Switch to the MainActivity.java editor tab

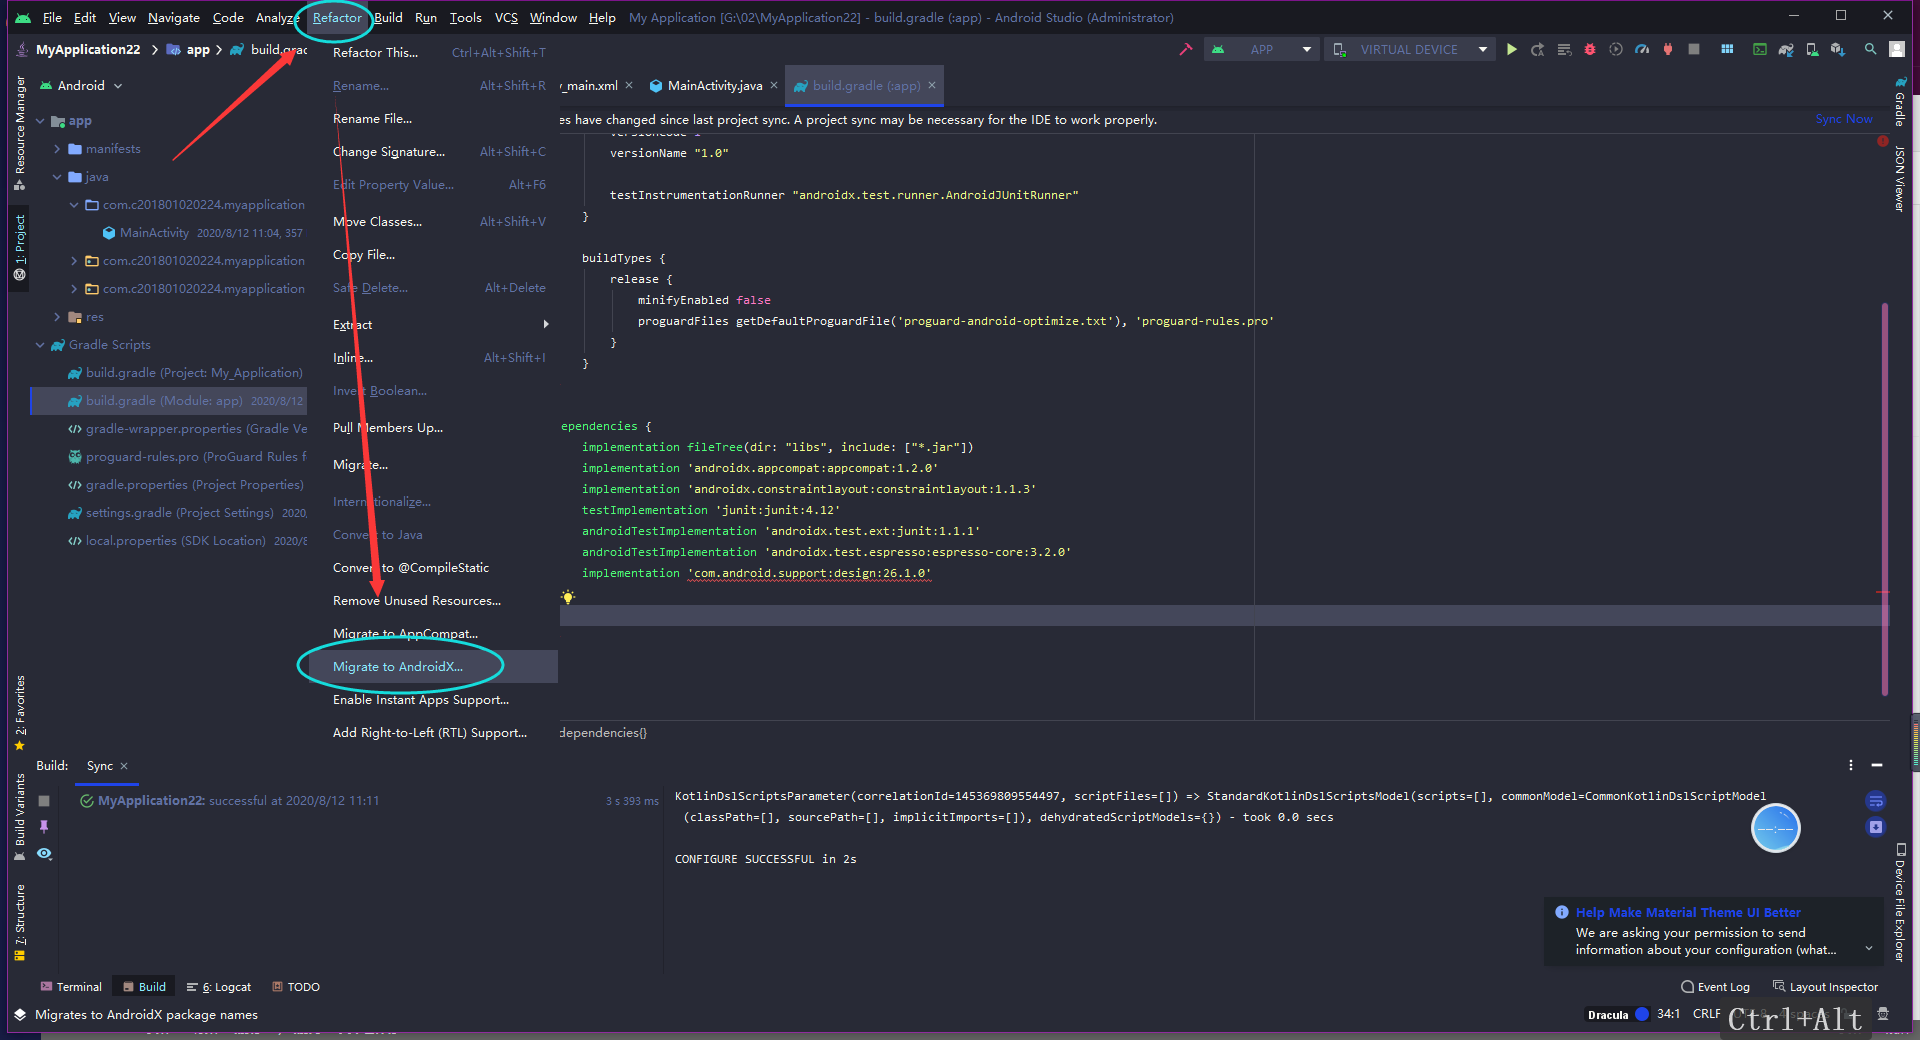(x=715, y=86)
